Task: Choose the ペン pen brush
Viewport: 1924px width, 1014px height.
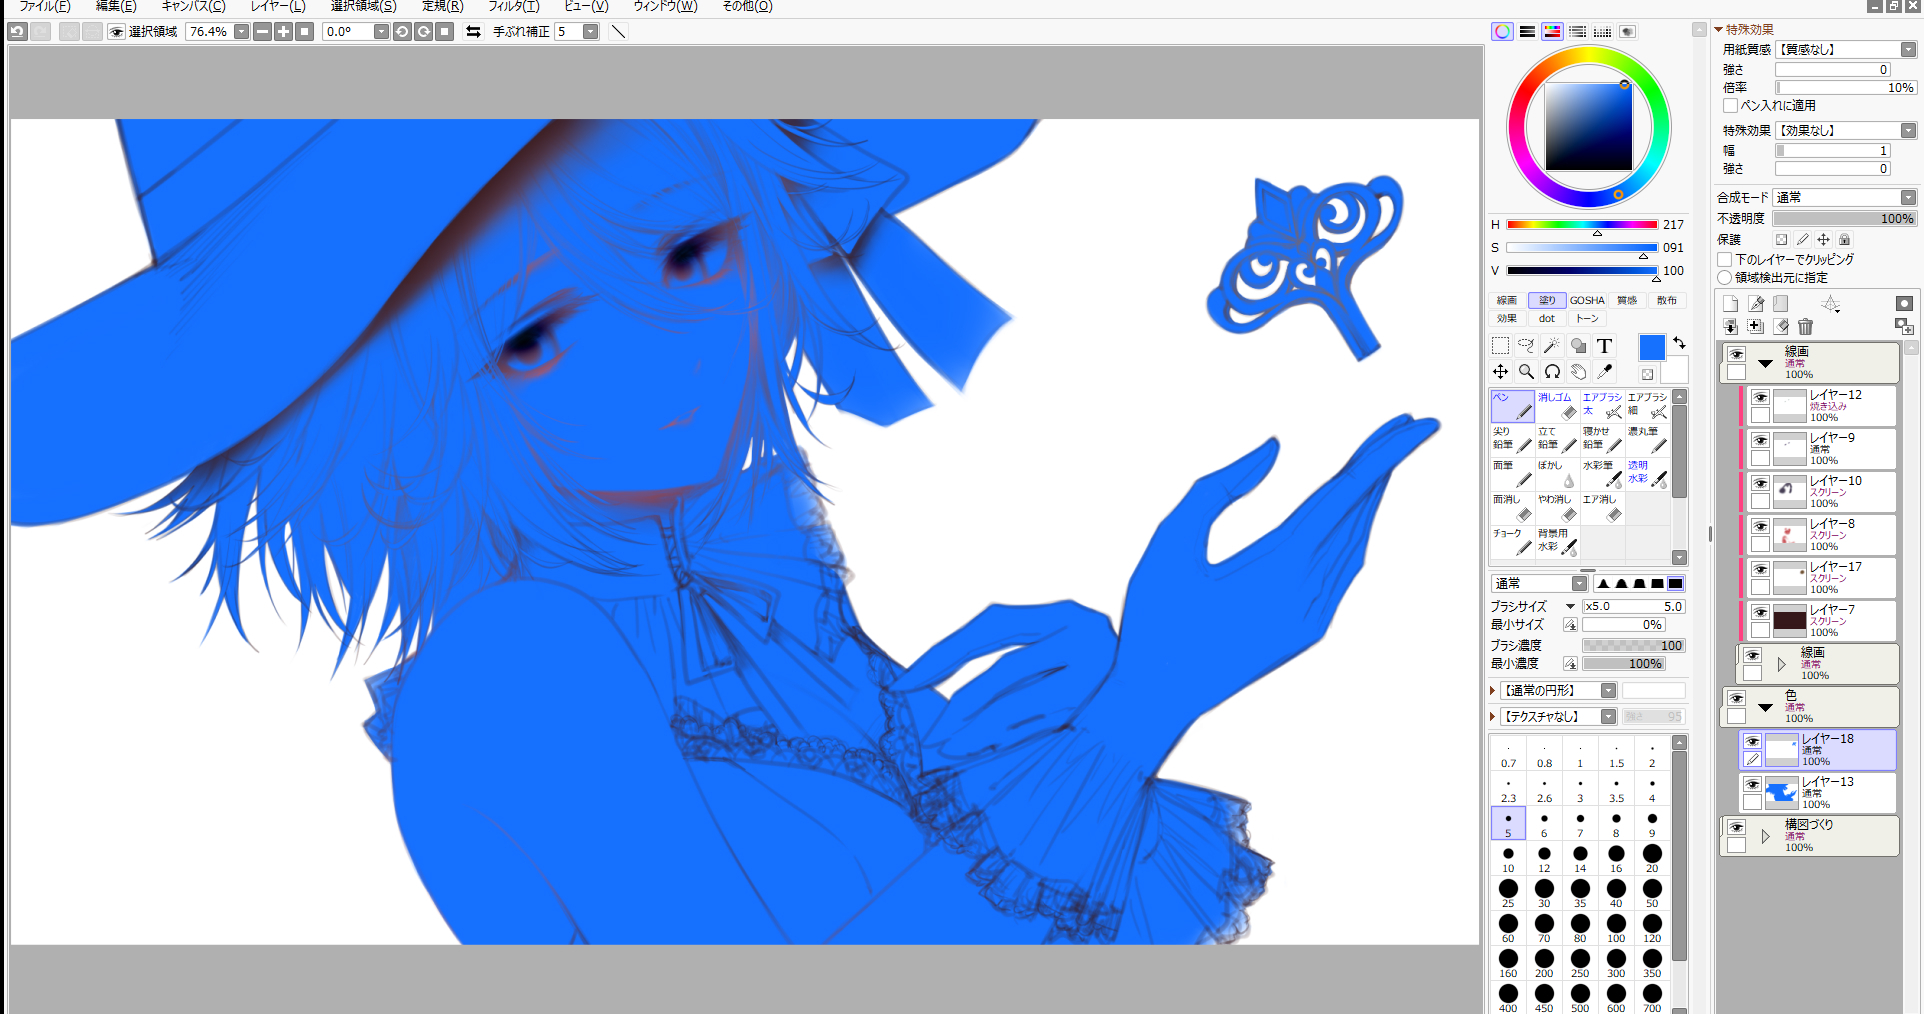Action: tap(1512, 406)
